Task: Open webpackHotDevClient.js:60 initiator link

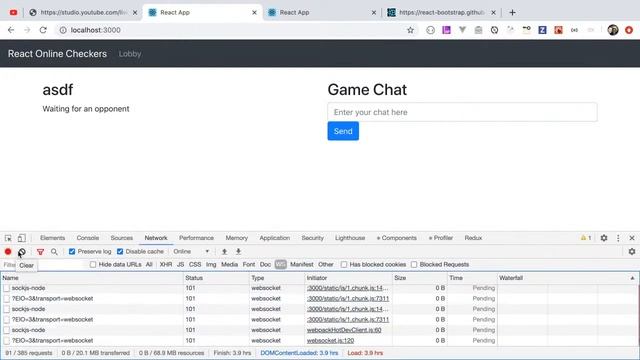Action: click(344, 330)
